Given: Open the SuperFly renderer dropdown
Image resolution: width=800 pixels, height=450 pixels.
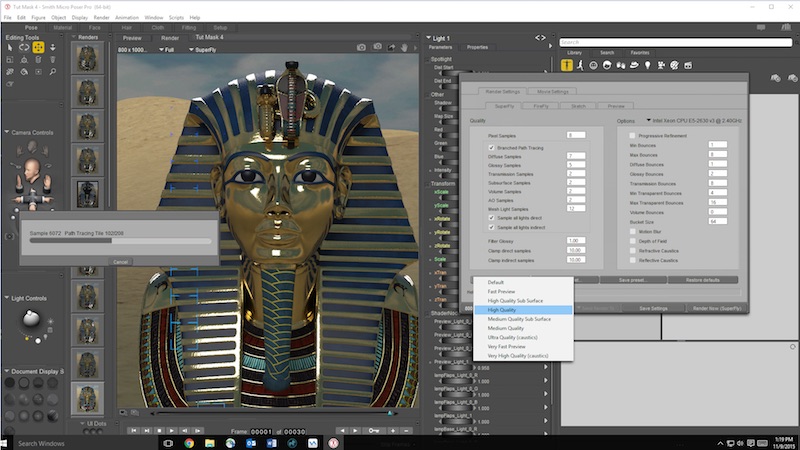Looking at the screenshot, I should [203, 49].
